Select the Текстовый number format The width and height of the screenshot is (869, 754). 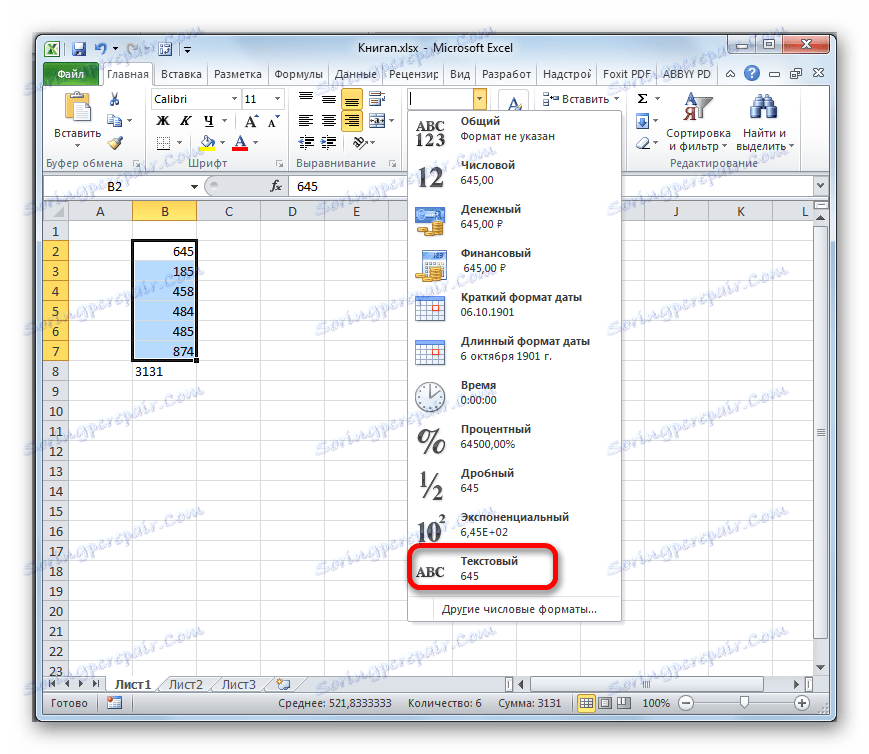click(x=514, y=568)
